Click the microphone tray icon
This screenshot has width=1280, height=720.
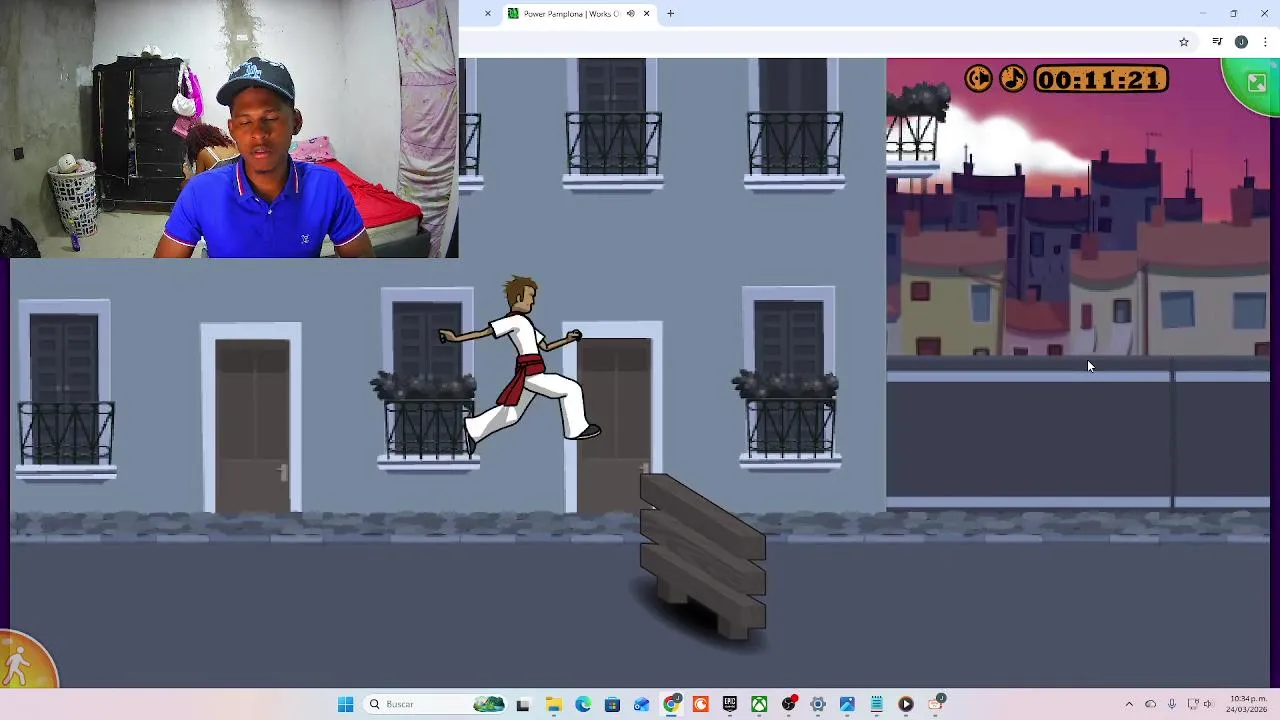pos(1172,704)
